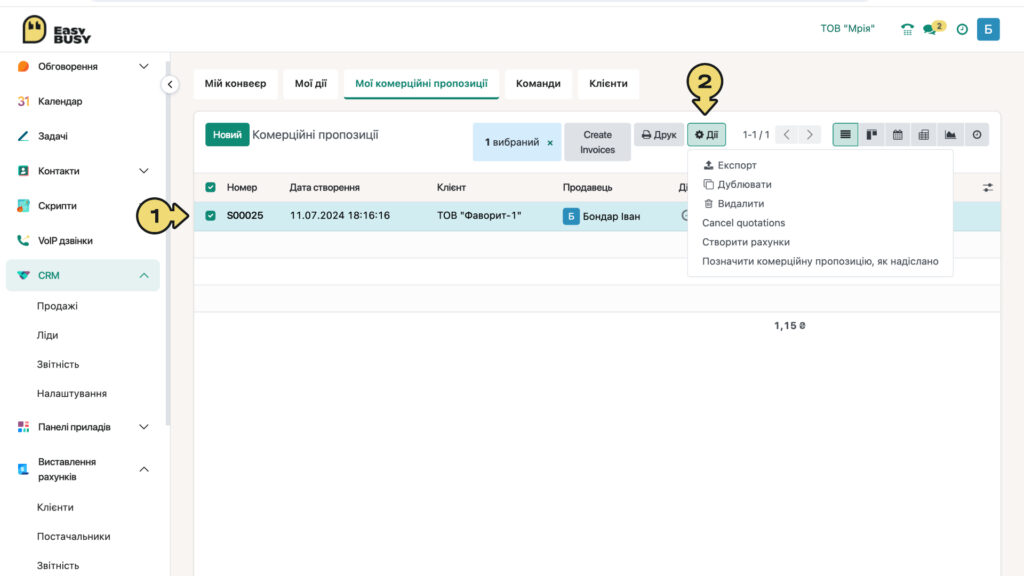Image resolution: width=1024 pixels, height=576 pixels.
Task: Click the Скрипти sidebar icon
Action: pos(23,206)
